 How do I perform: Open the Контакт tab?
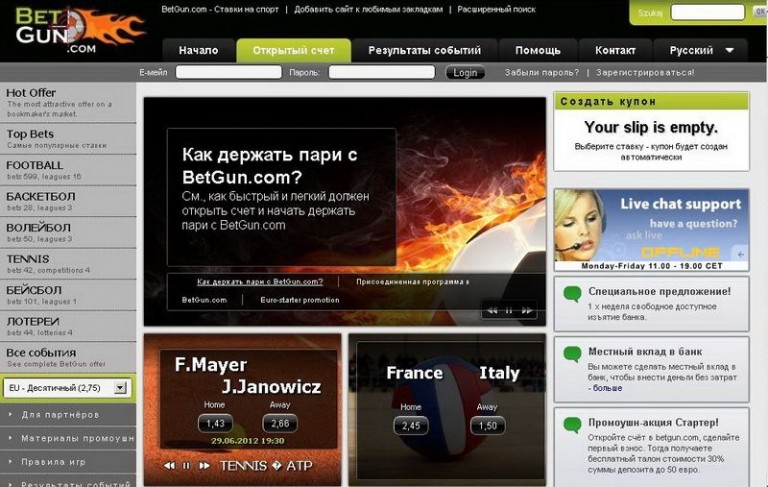click(615, 50)
